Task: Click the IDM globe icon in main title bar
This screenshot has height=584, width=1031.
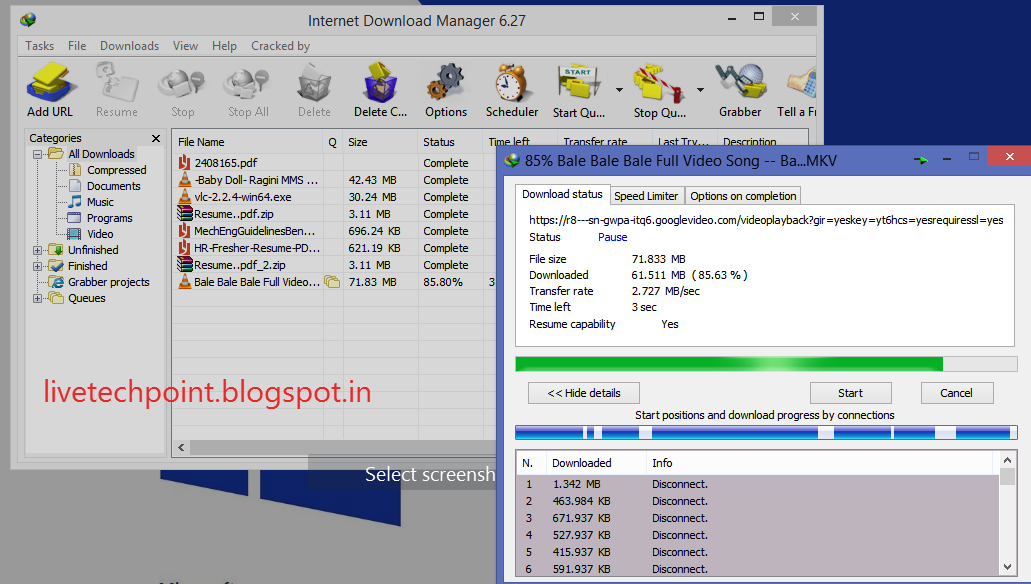Action: coord(28,20)
